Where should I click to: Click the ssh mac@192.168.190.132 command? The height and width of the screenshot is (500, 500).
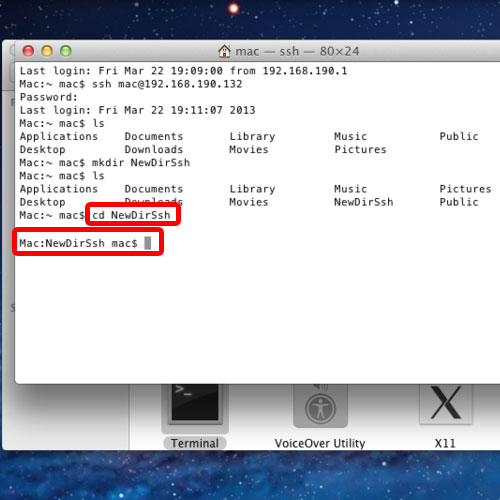[x=167, y=84]
